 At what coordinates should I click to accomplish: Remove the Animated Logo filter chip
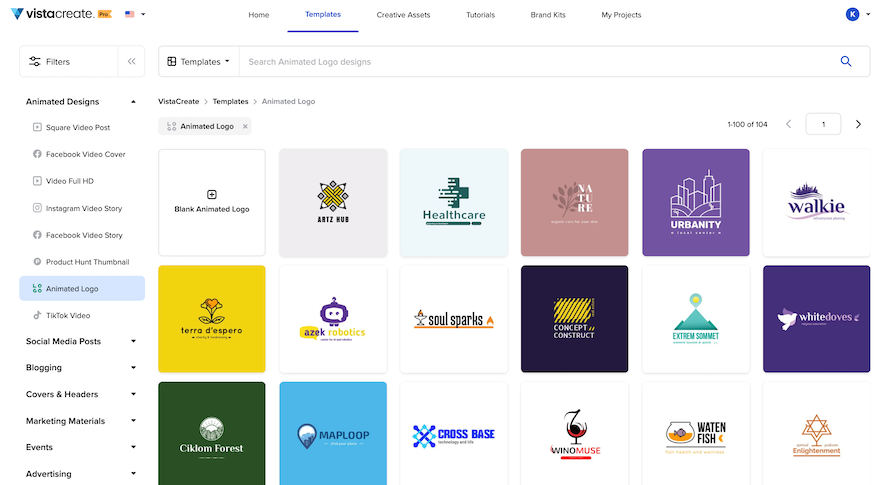coord(245,127)
